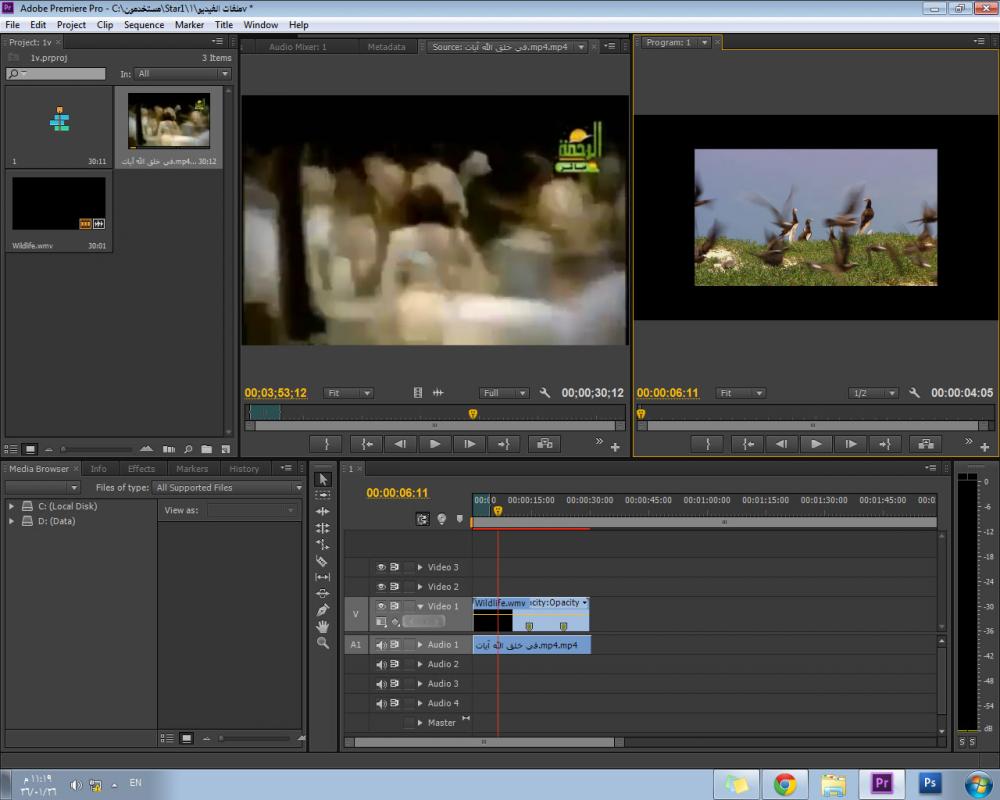The width and height of the screenshot is (1000, 800).
Task: Mute Audio 3 track speaker toggle
Action: coord(381,684)
